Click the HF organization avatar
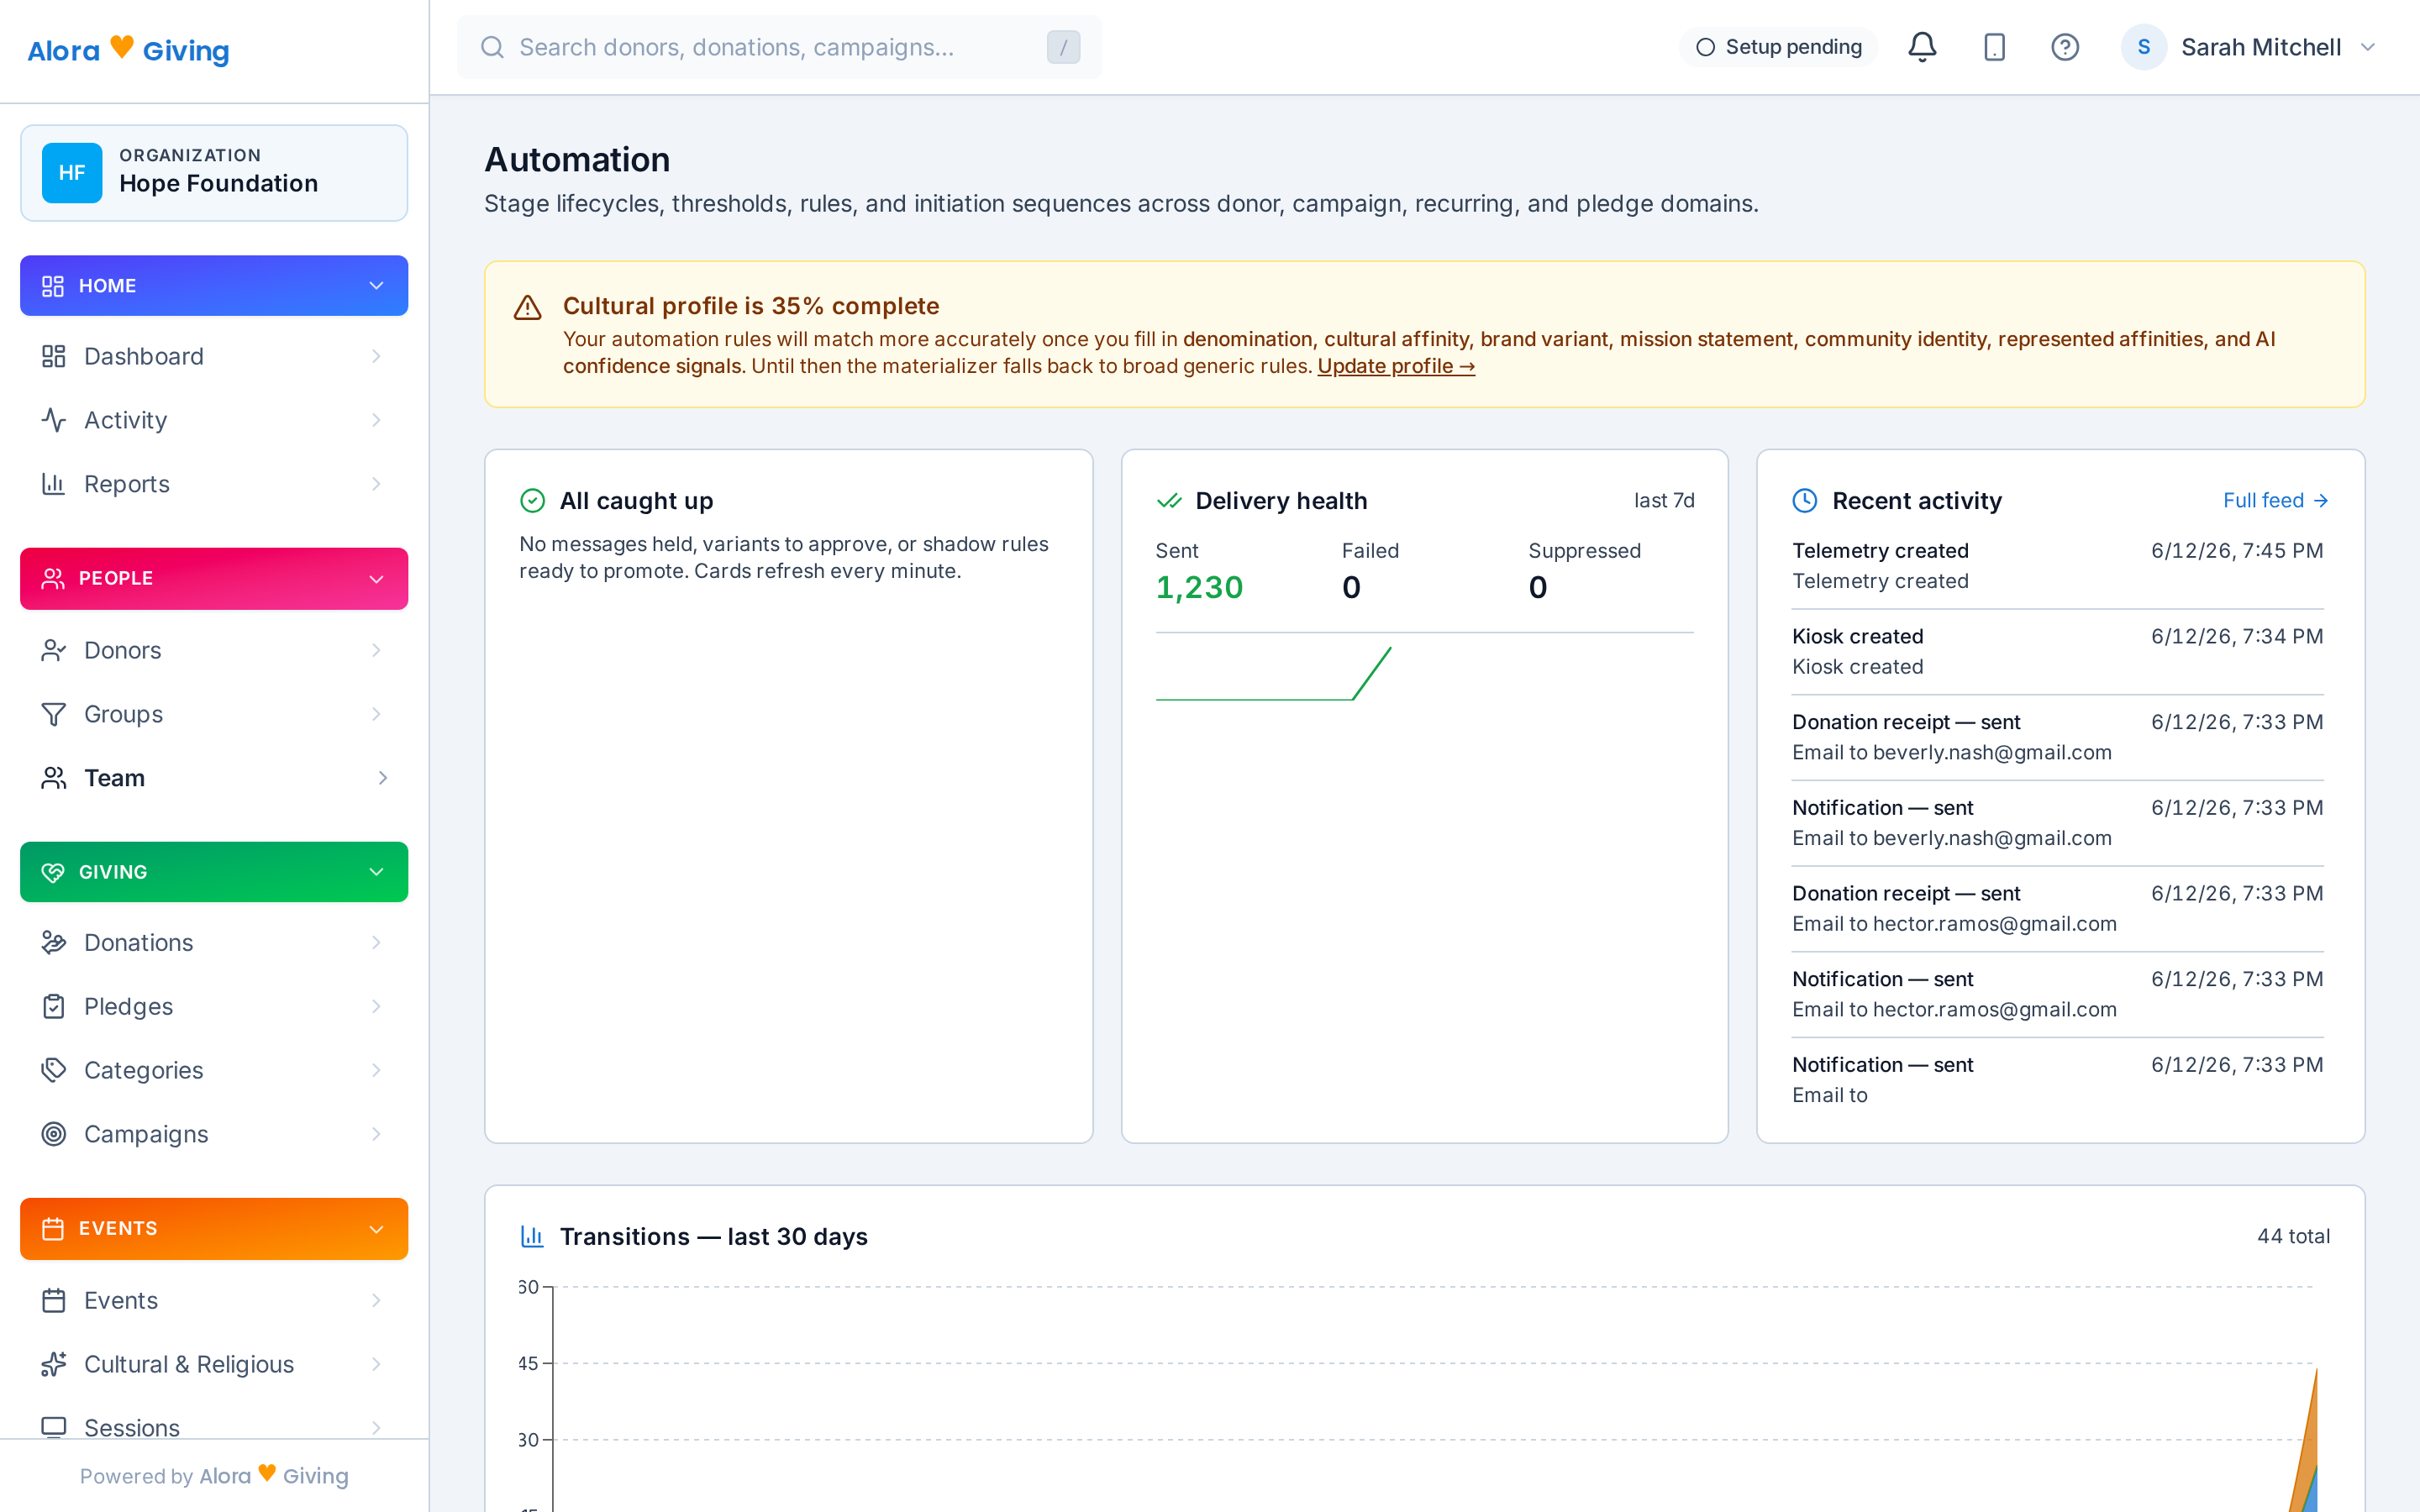This screenshot has width=2420, height=1512. 72,173
